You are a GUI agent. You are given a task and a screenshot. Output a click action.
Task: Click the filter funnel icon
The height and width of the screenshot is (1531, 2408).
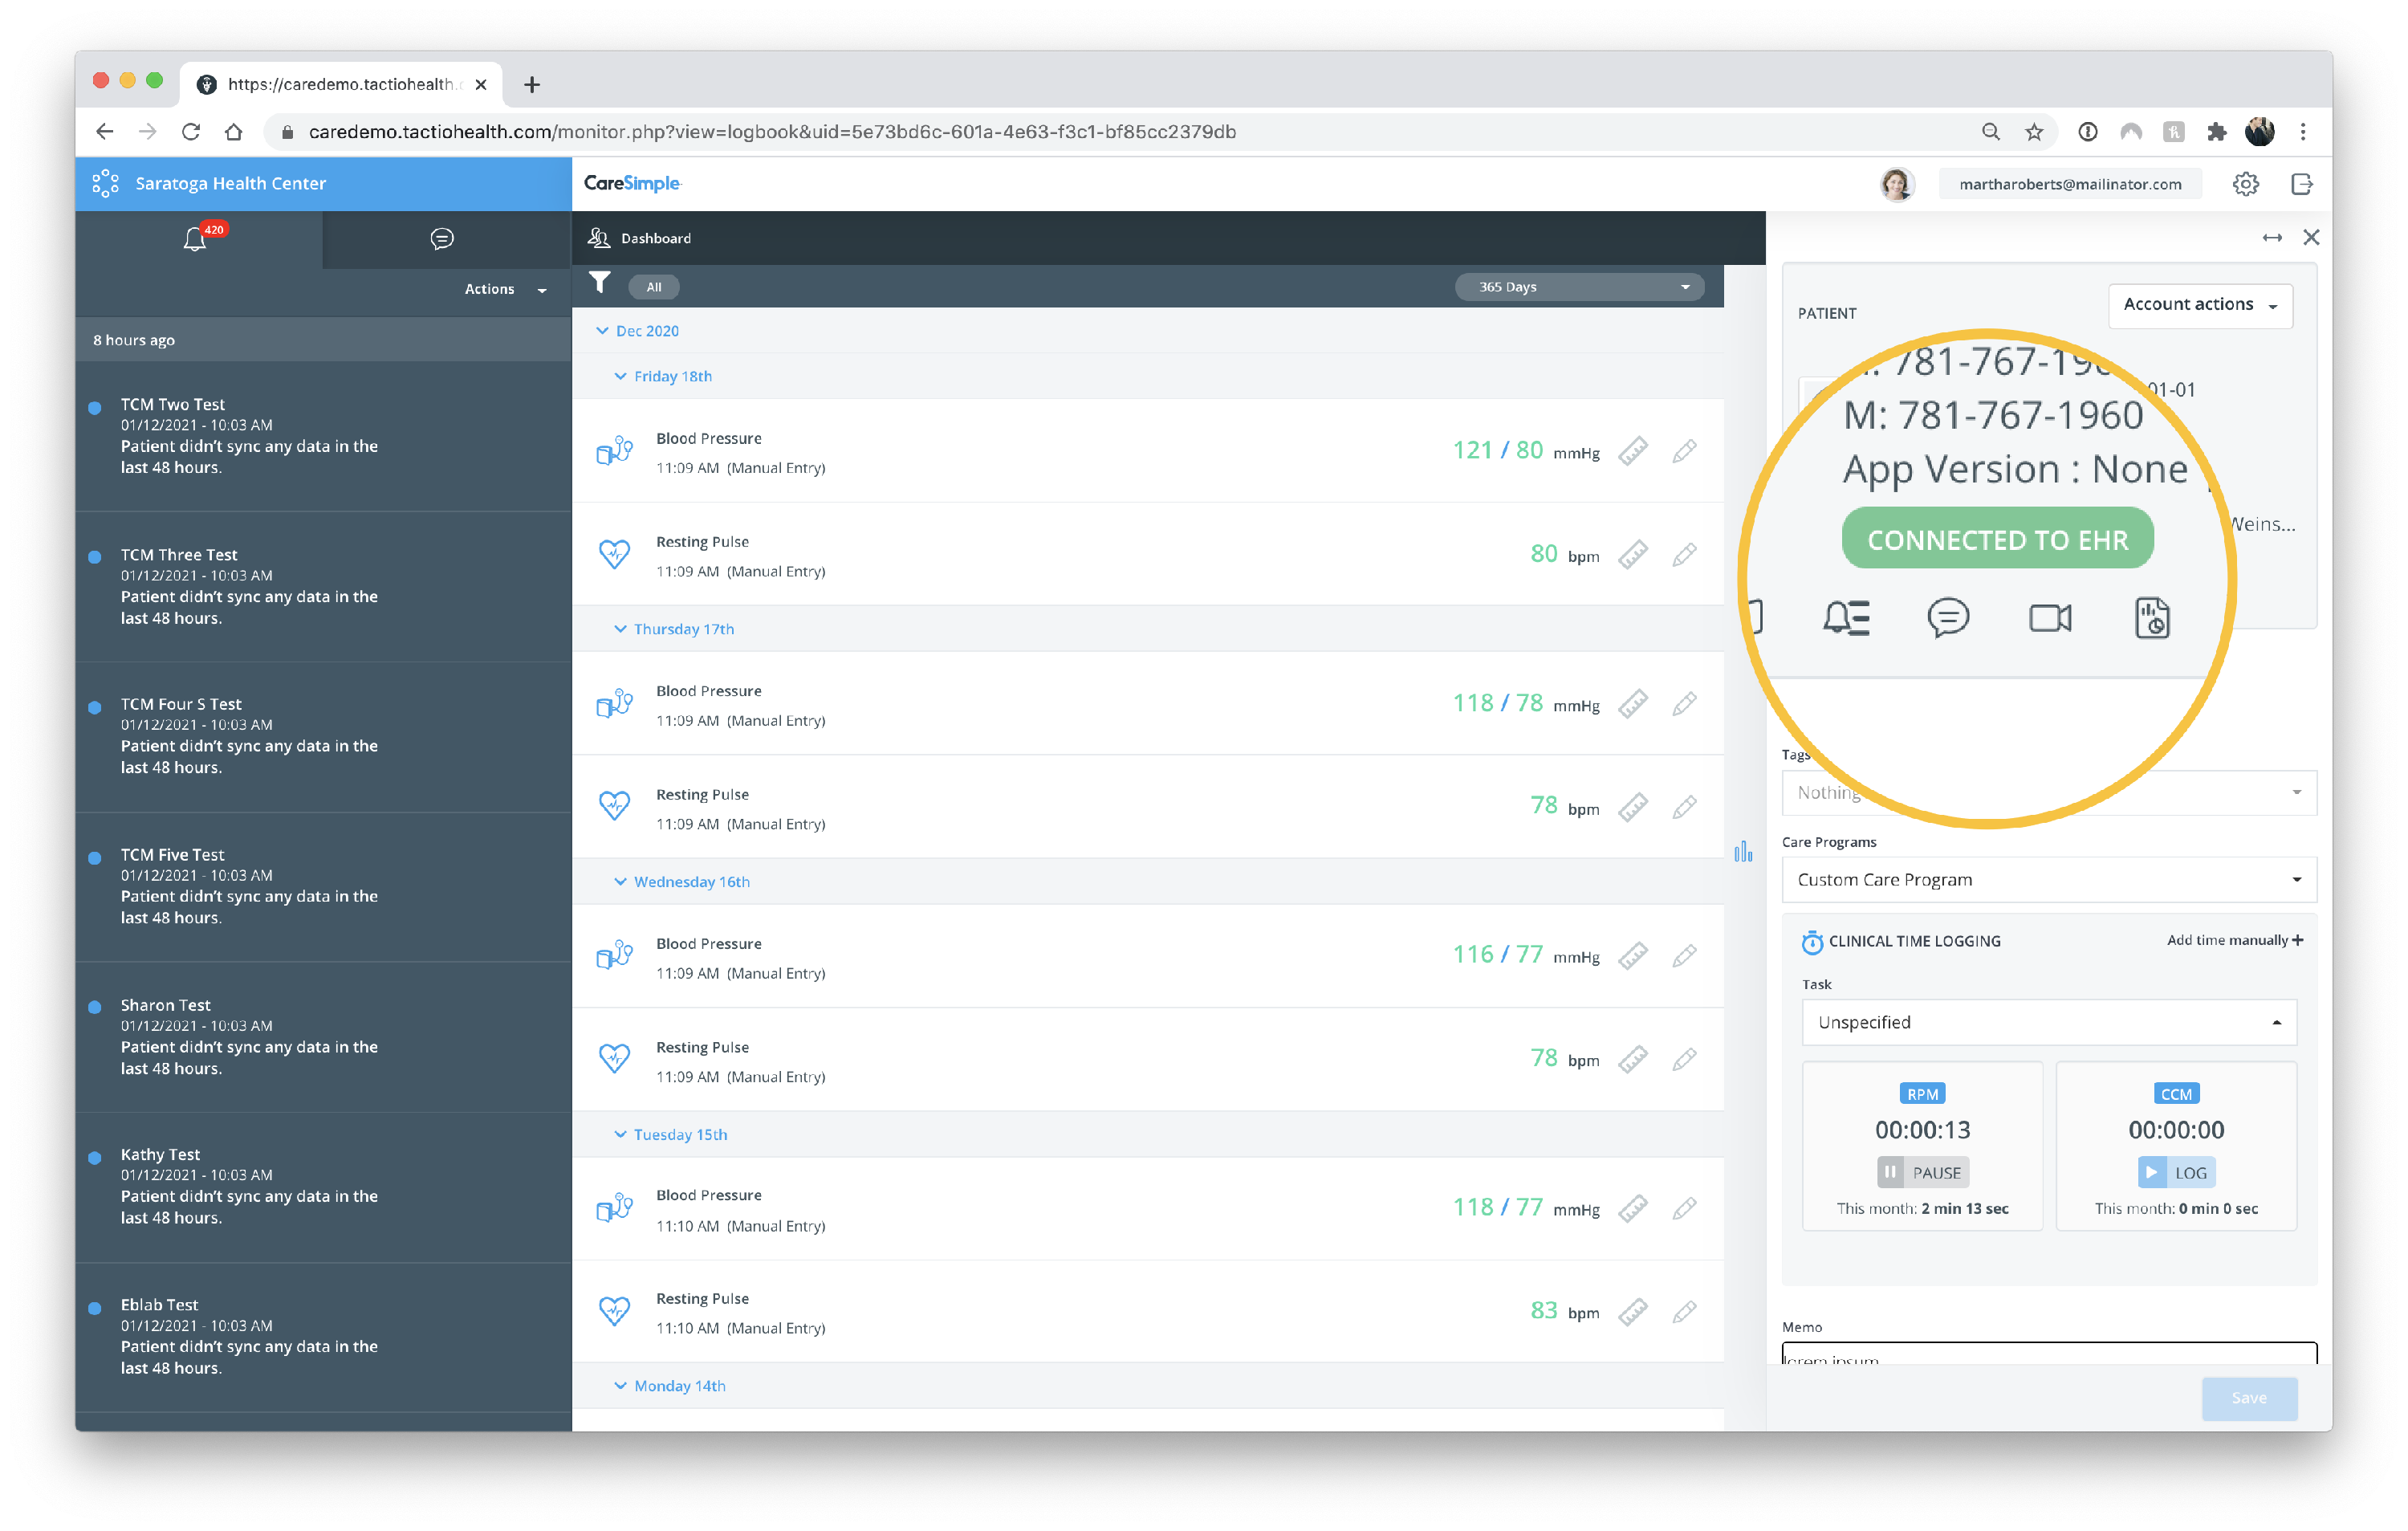point(599,284)
